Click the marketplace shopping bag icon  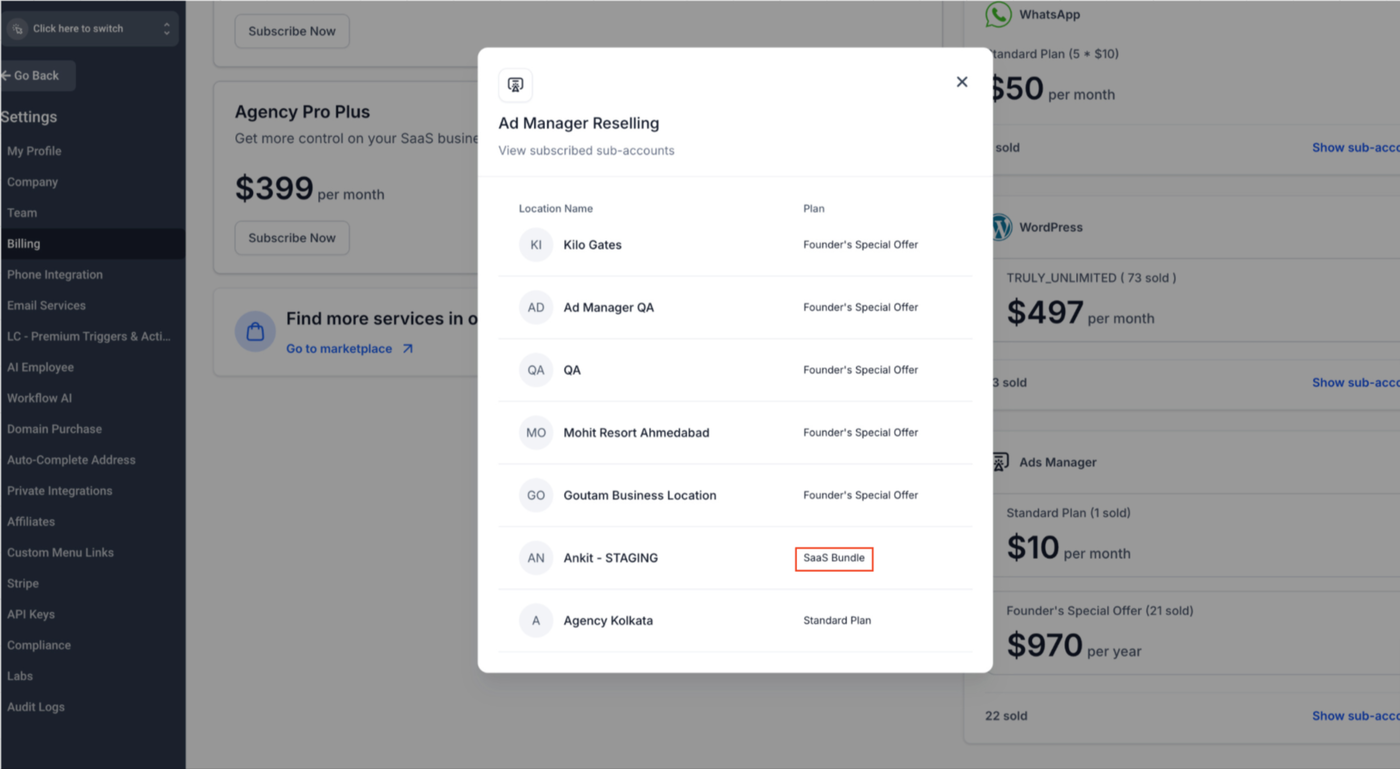(255, 332)
